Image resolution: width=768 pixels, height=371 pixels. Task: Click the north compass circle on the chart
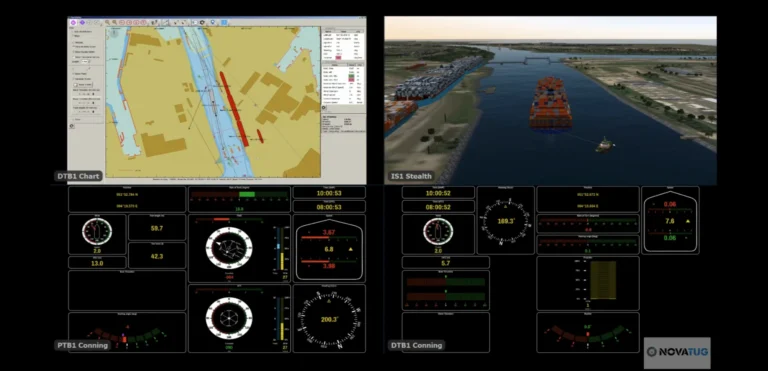(x=114, y=33)
